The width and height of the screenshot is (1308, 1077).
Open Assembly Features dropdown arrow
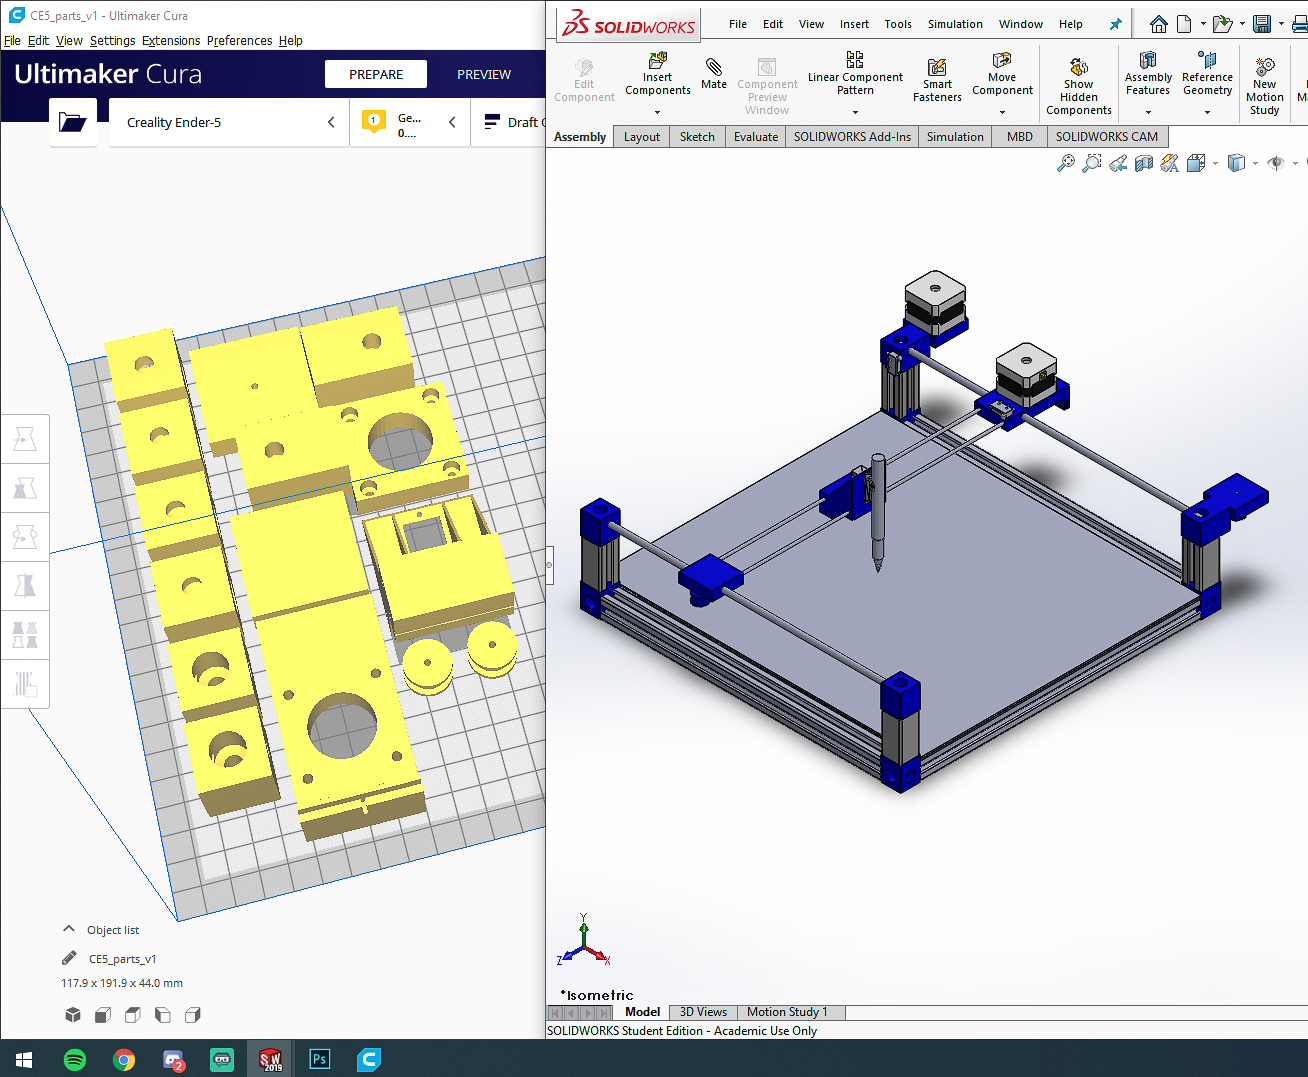[x=1148, y=112]
